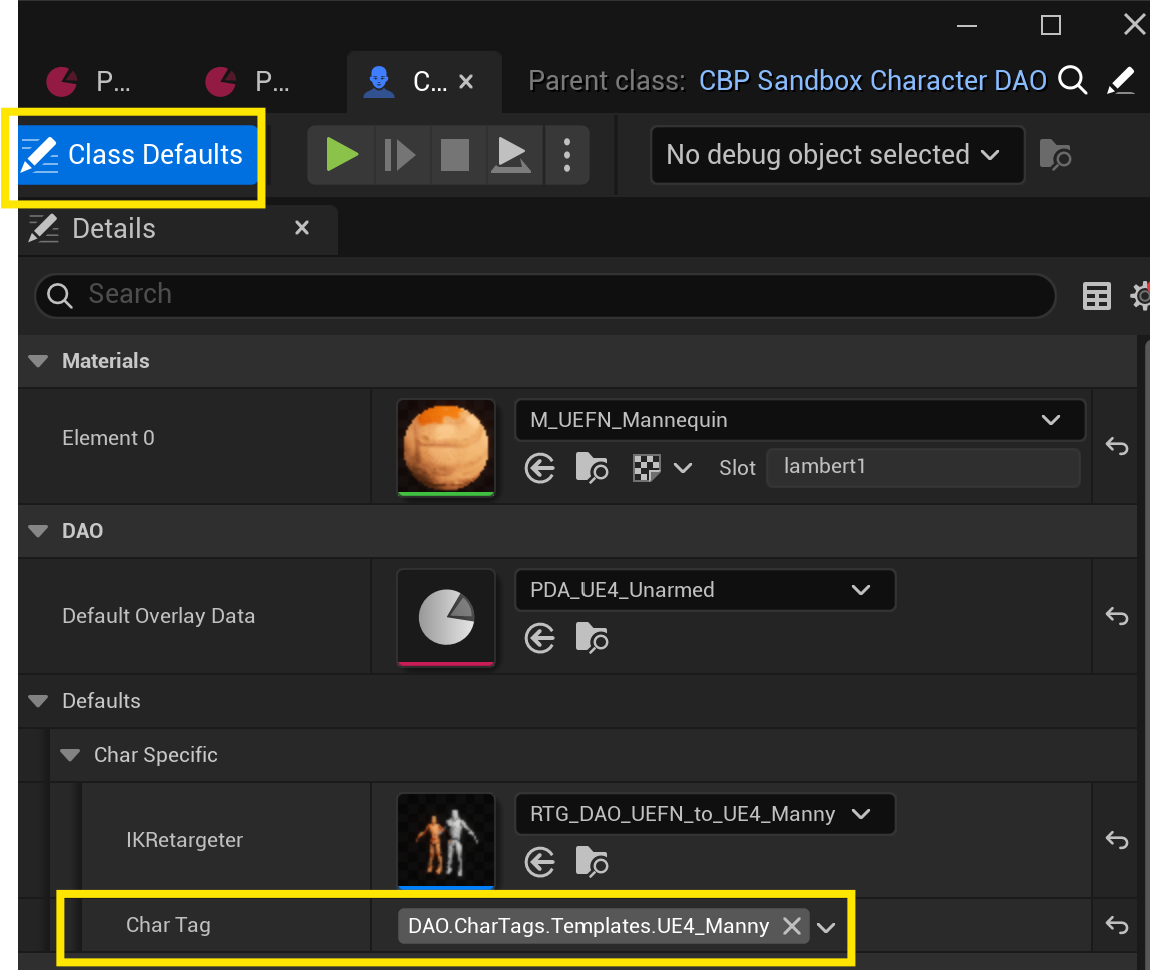Screen dimensions: 1150x970
Task: Open the PDA_UE4_Unarmed asset dropdown
Action: (705, 590)
